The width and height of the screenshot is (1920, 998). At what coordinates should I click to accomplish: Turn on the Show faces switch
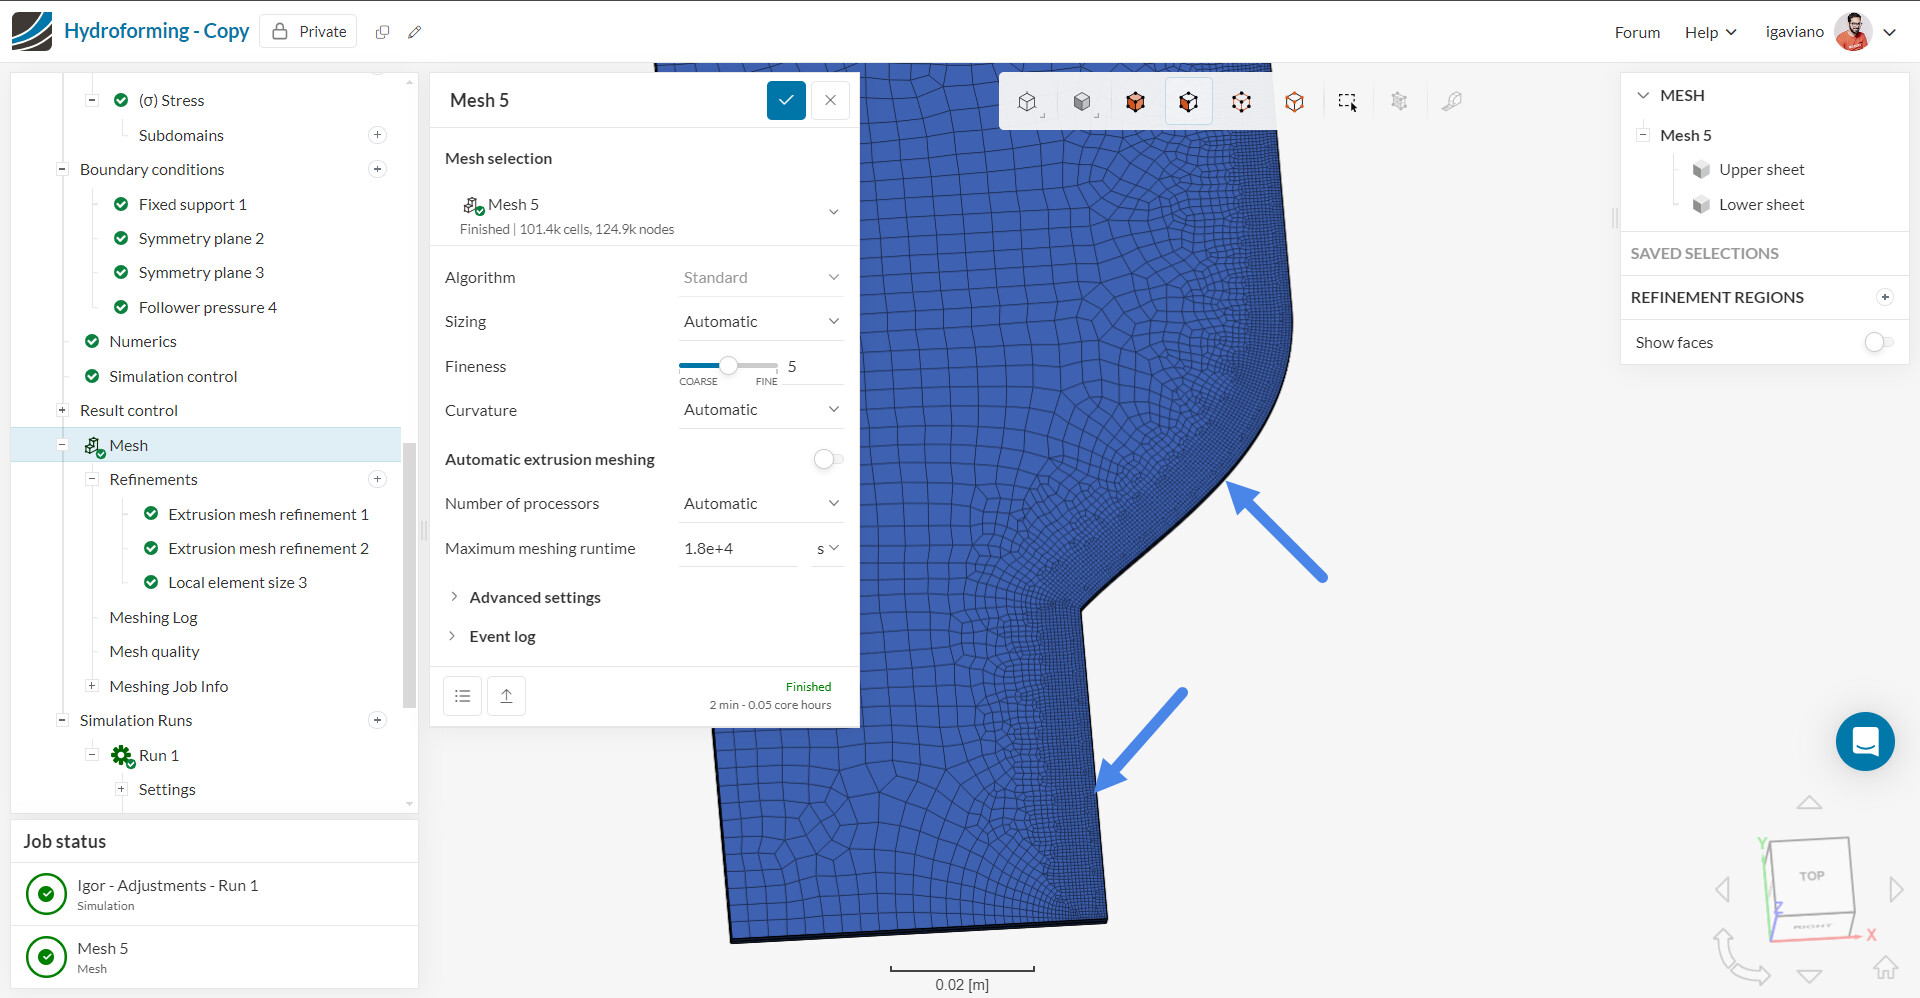1878,342
